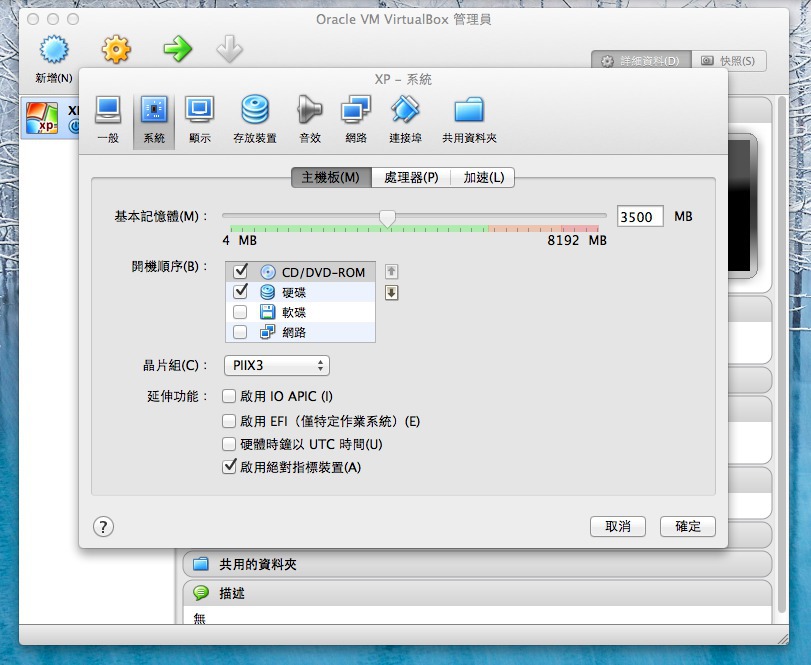Click the green arrow start VM icon
This screenshot has width=811, height=665.
(177, 49)
